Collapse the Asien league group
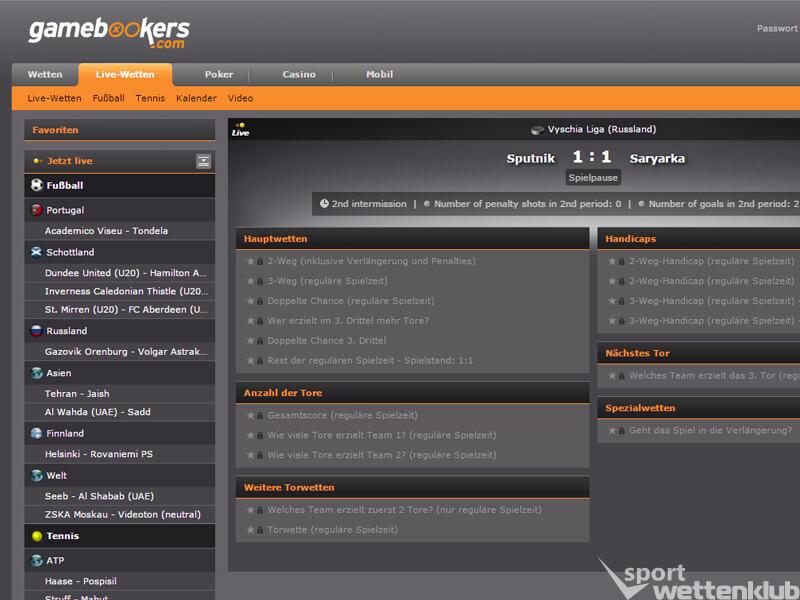Screen dimensions: 800x600 click(x=119, y=373)
